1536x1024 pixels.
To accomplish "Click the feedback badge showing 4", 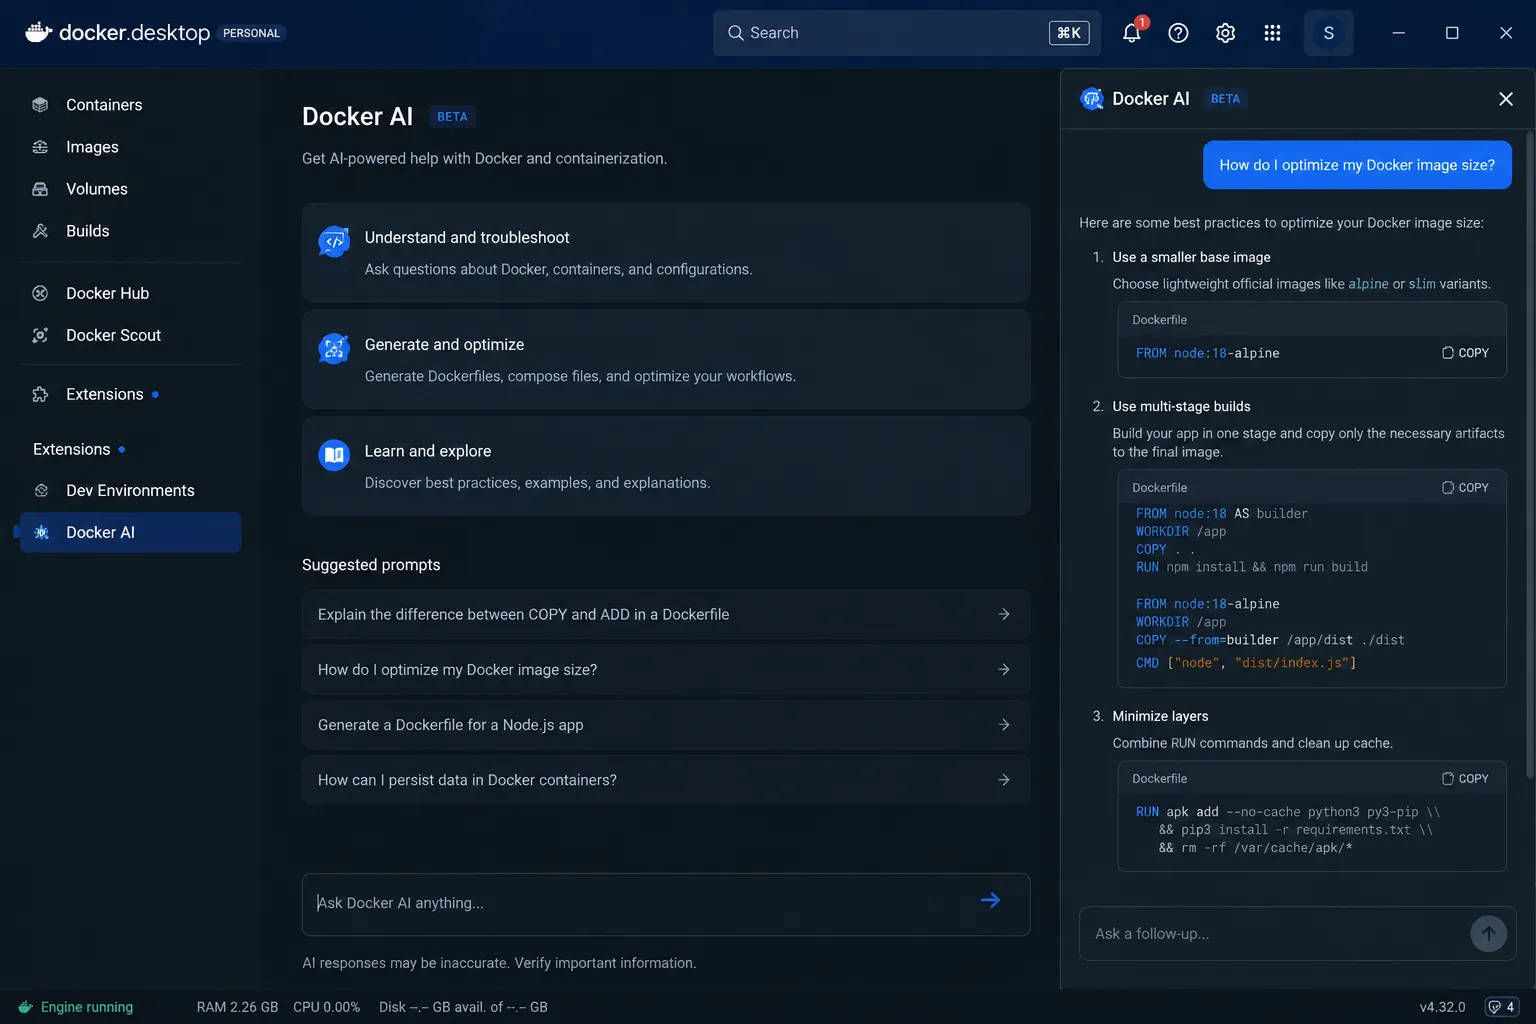I will [1502, 1007].
